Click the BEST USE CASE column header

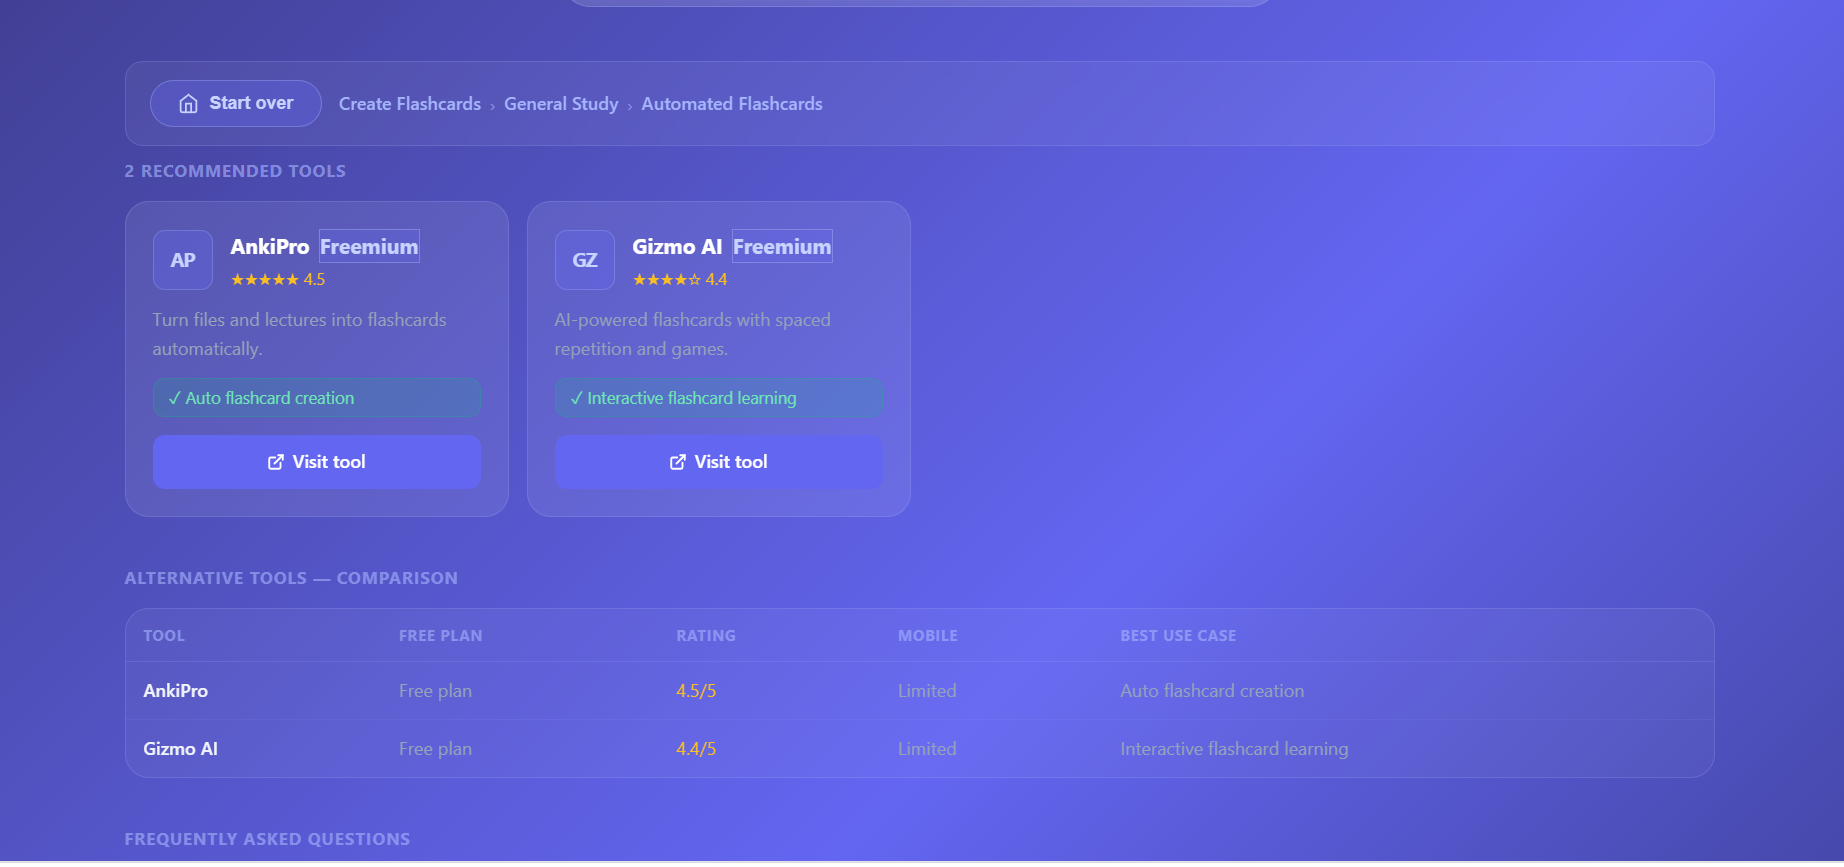[1178, 636]
